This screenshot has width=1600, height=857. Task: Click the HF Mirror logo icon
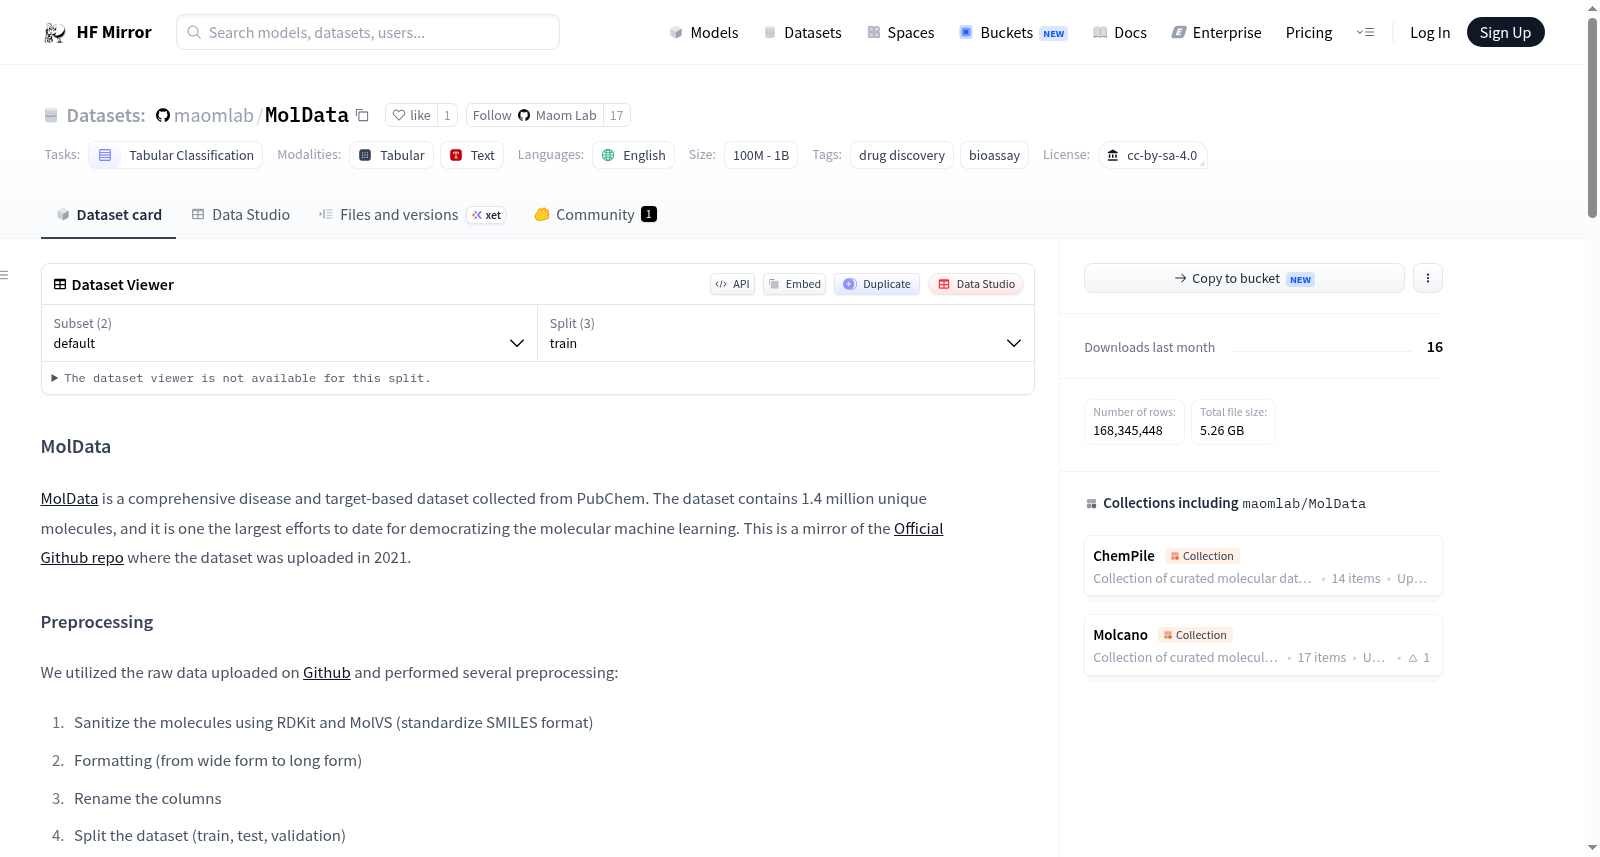click(x=54, y=33)
